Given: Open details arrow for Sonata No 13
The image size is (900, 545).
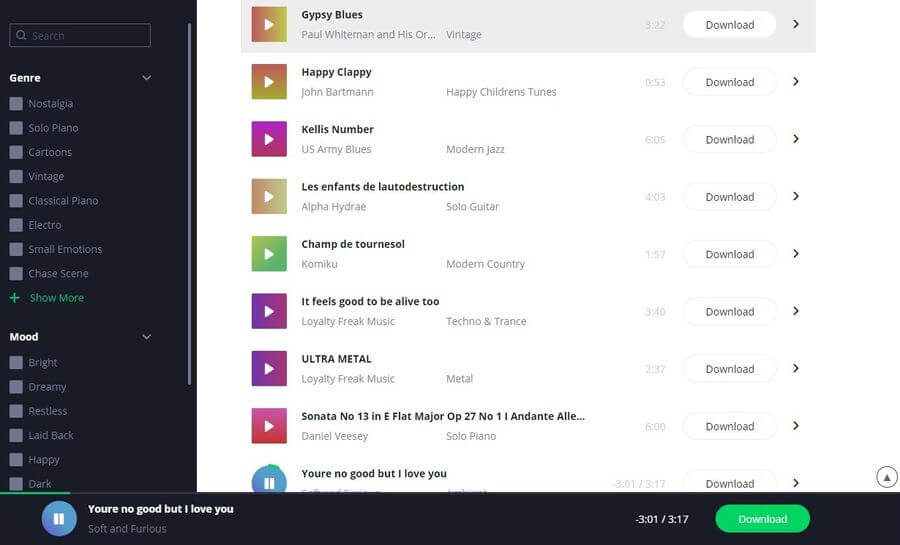Looking at the screenshot, I should click(796, 426).
